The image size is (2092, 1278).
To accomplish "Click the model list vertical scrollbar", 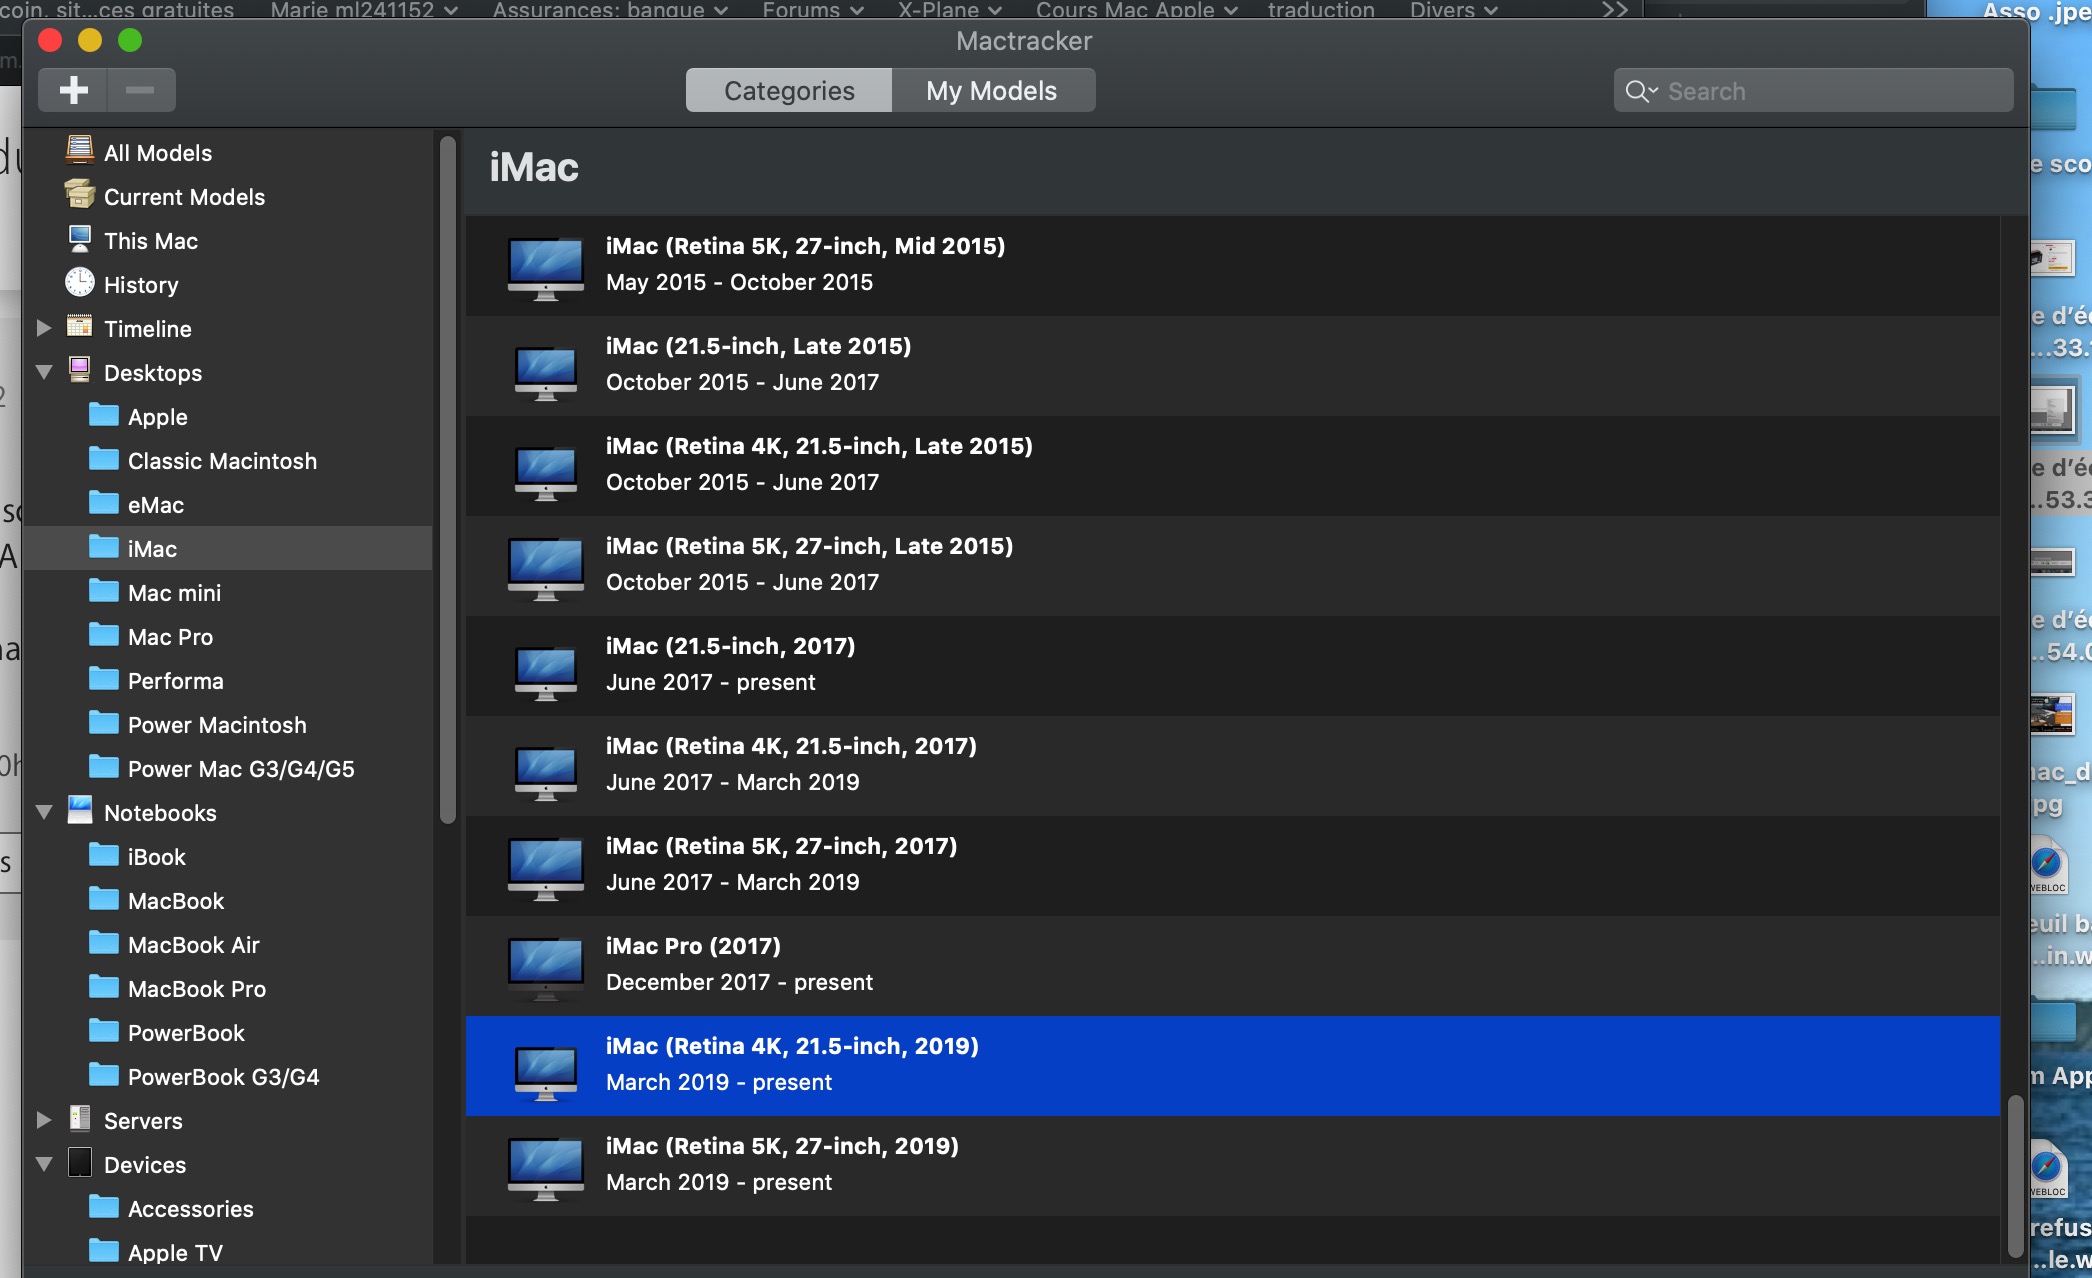I will [x=2015, y=1175].
